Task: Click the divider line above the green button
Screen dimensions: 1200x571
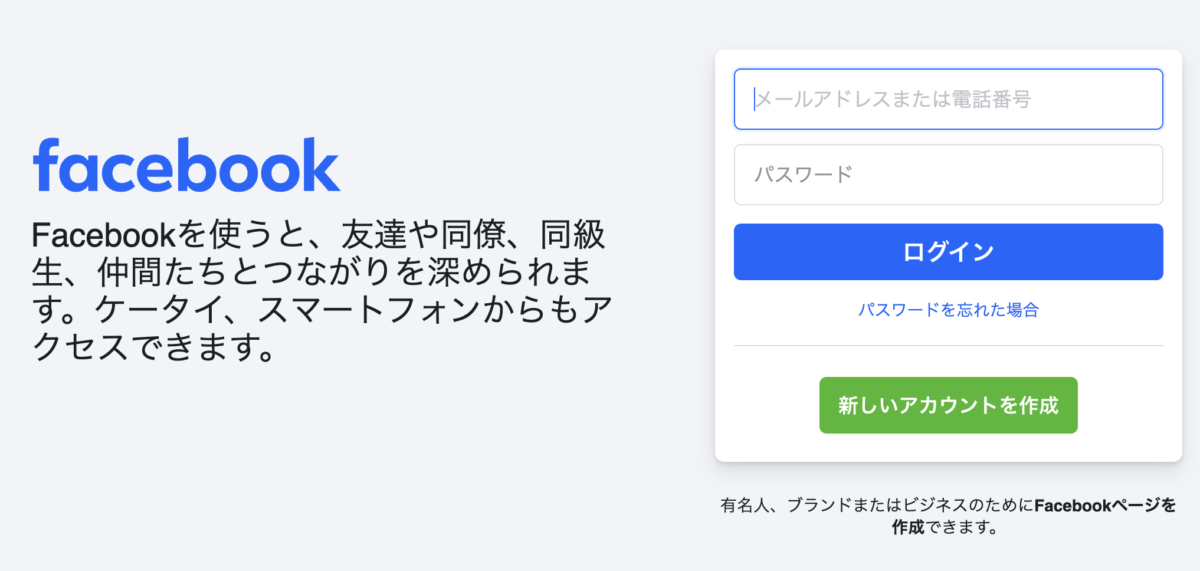Action: (x=948, y=346)
